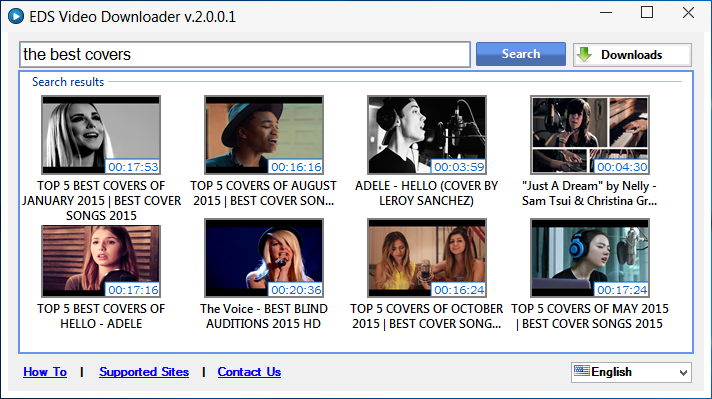The image size is (712, 399).
Task: Select the Covers of August 2015 thumbnail
Action: point(264,135)
